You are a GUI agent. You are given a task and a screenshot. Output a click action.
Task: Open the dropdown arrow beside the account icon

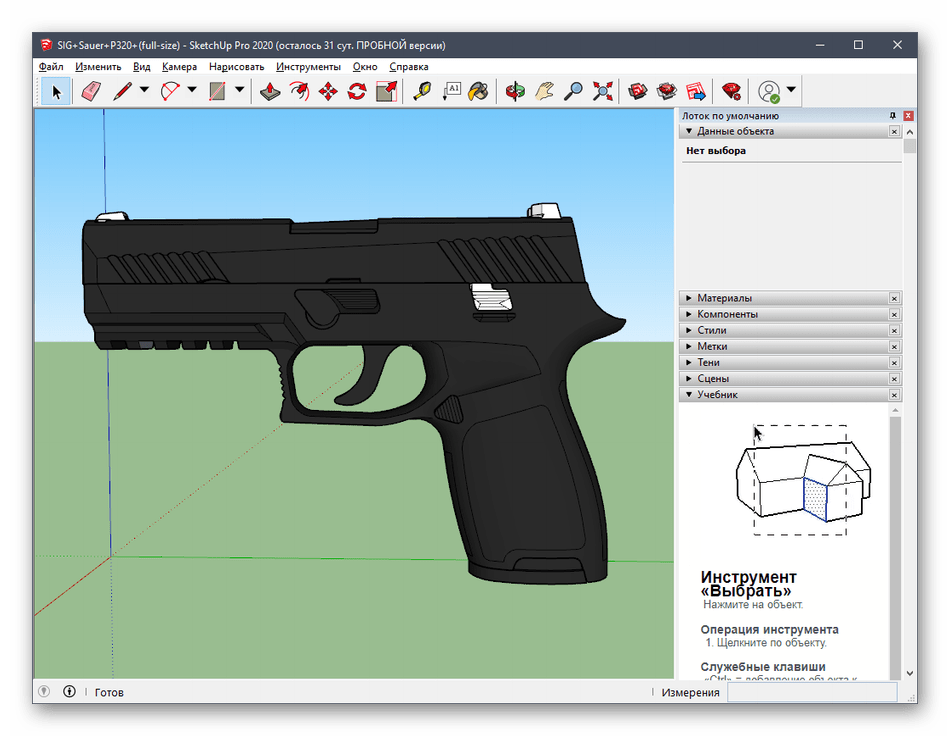click(791, 91)
